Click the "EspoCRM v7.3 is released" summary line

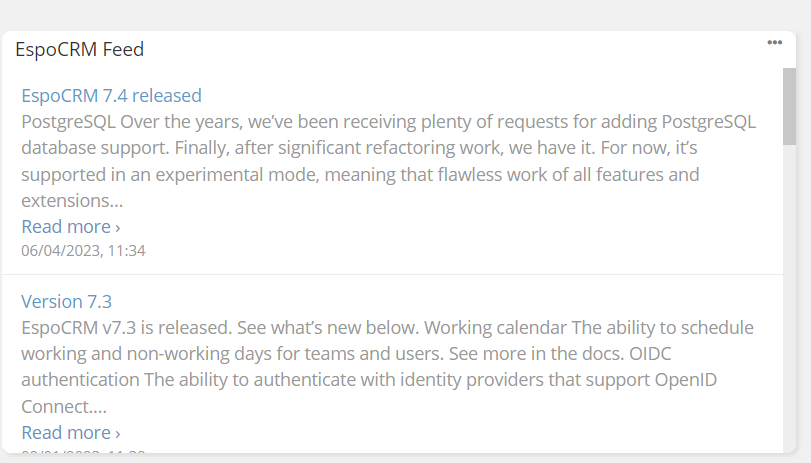click(387, 328)
